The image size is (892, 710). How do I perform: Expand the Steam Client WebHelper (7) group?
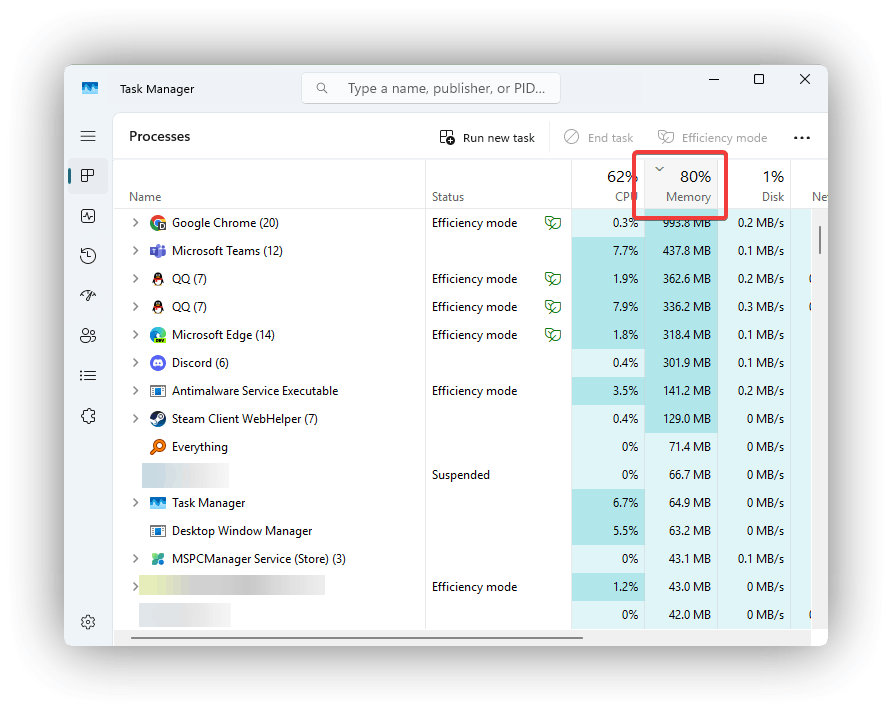[x=135, y=418]
